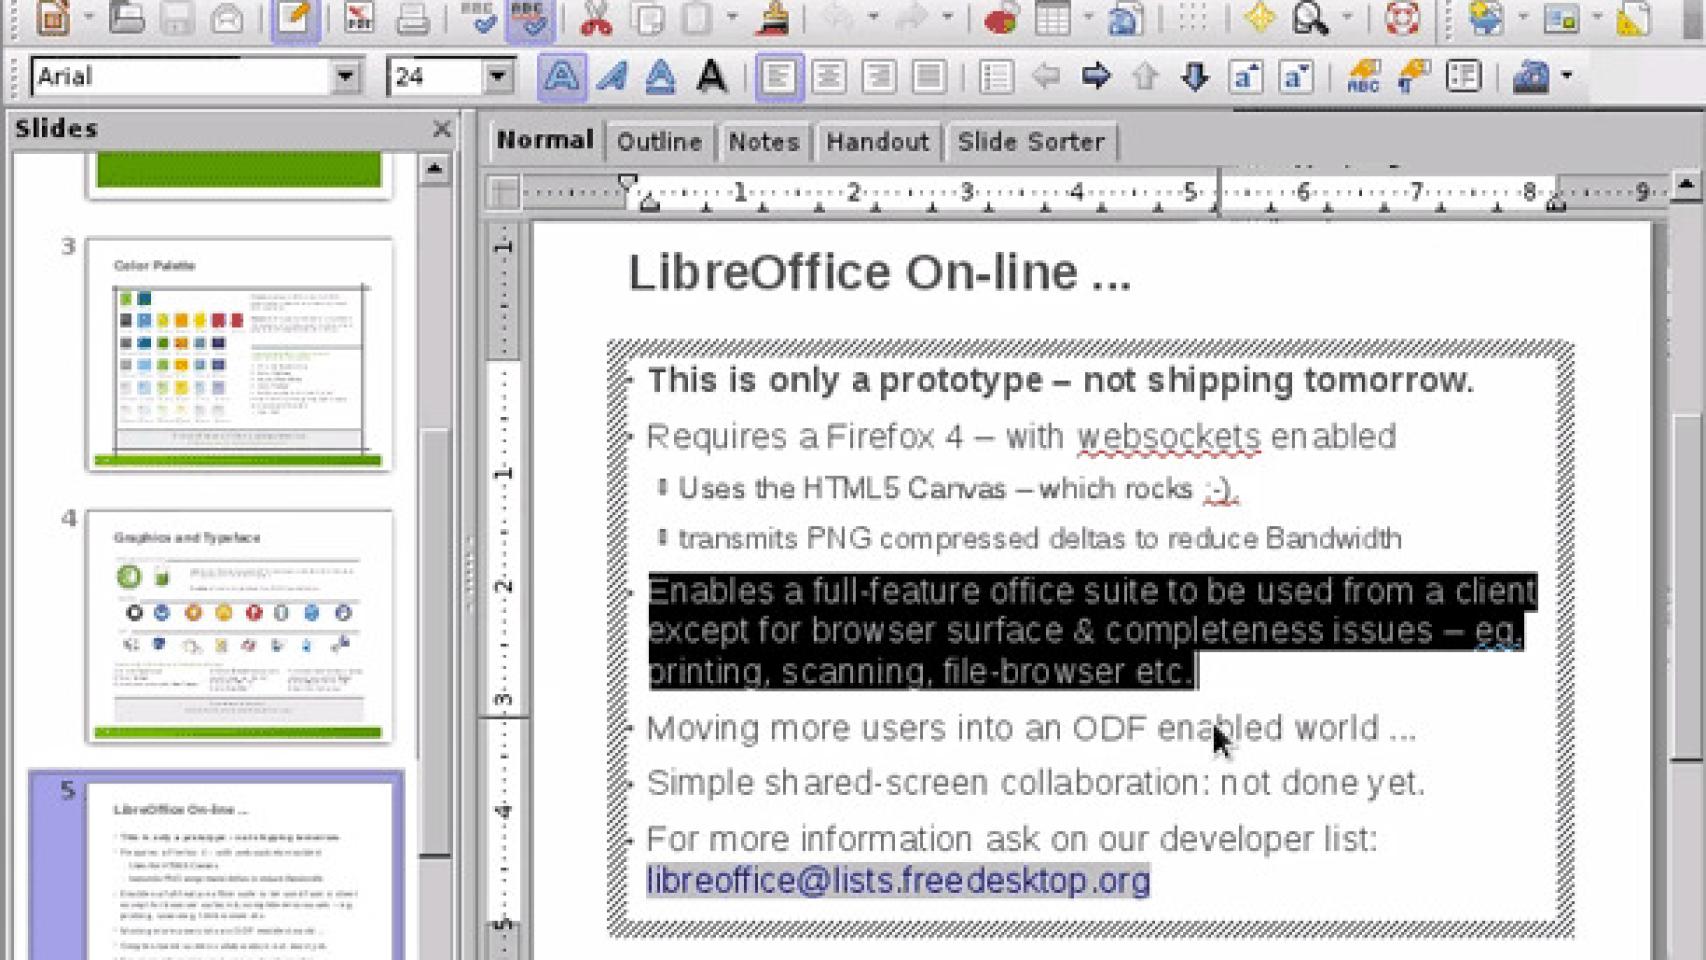Click the Hyperlink globe document icon

click(x=1126, y=18)
